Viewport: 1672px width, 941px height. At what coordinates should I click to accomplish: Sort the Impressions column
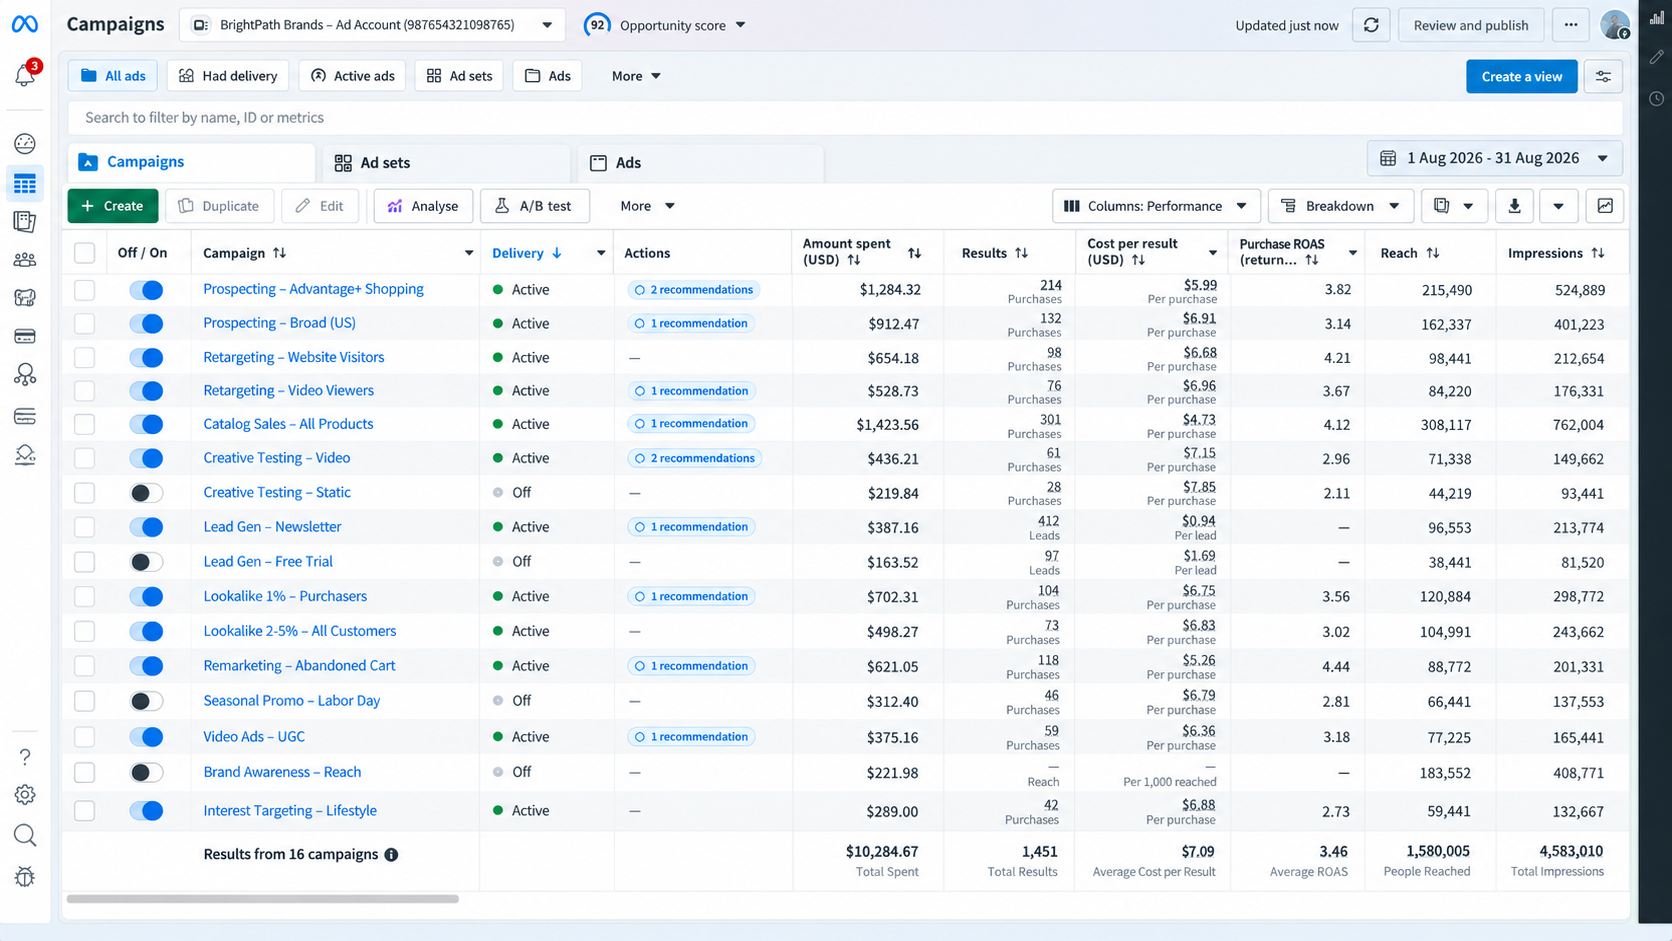click(1598, 253)
